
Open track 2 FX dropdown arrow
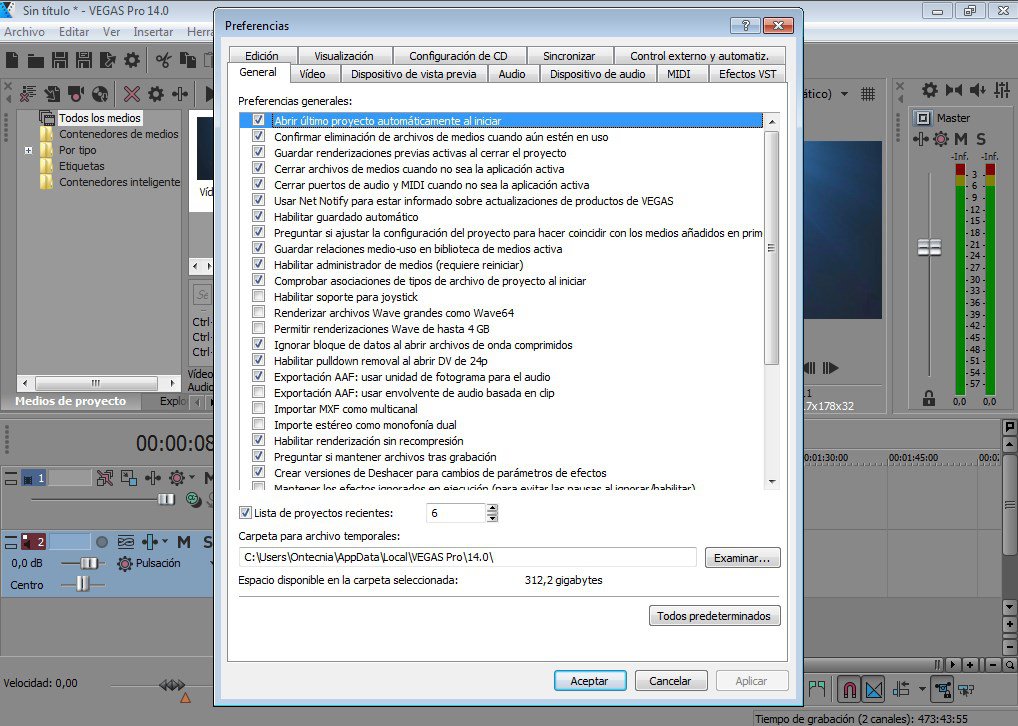[x=165, y=541]
